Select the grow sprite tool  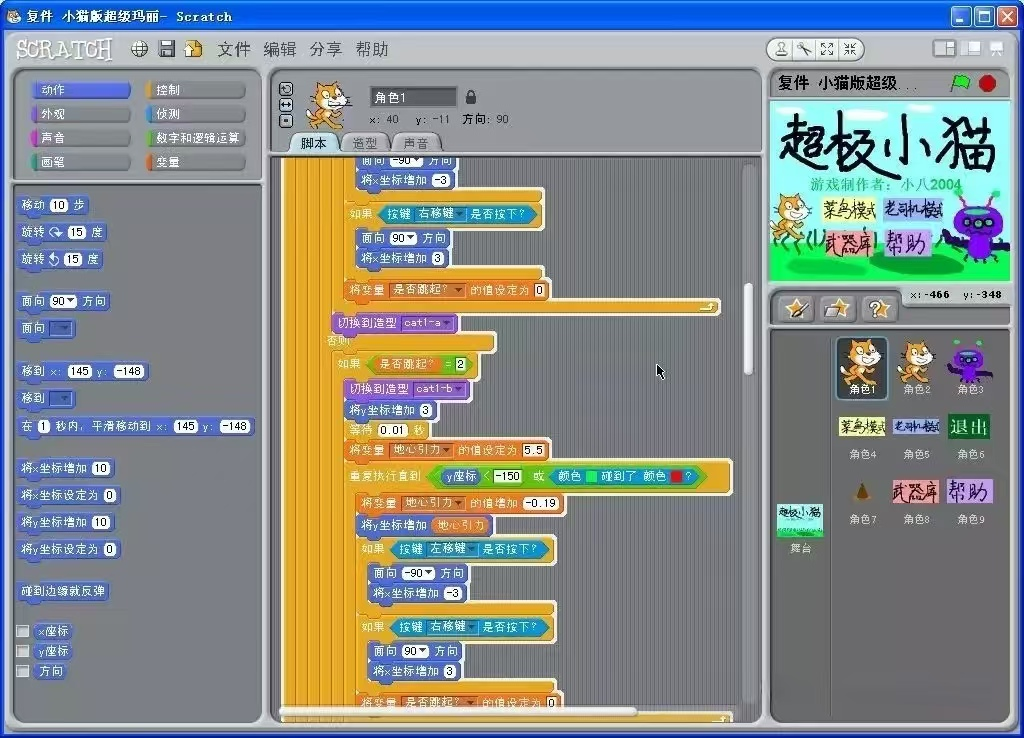pyautogui.click(x=827, y=49)
